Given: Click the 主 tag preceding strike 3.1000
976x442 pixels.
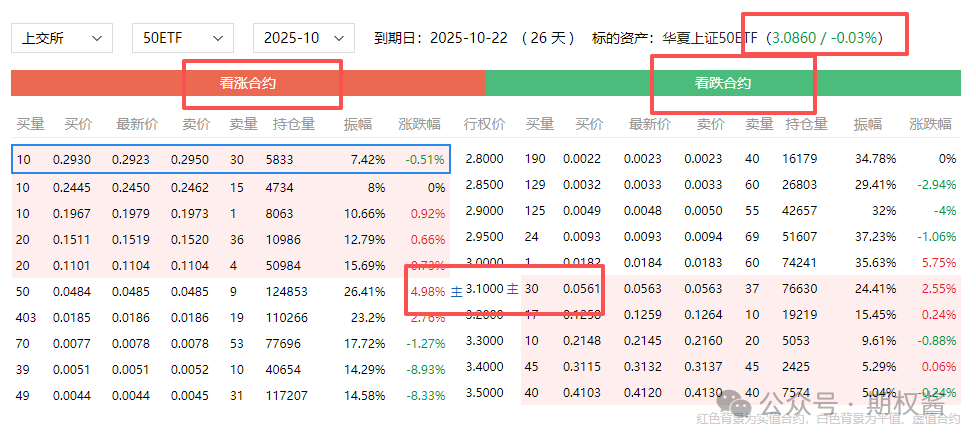Looking at the screenshot, I should tap(456, 292).
